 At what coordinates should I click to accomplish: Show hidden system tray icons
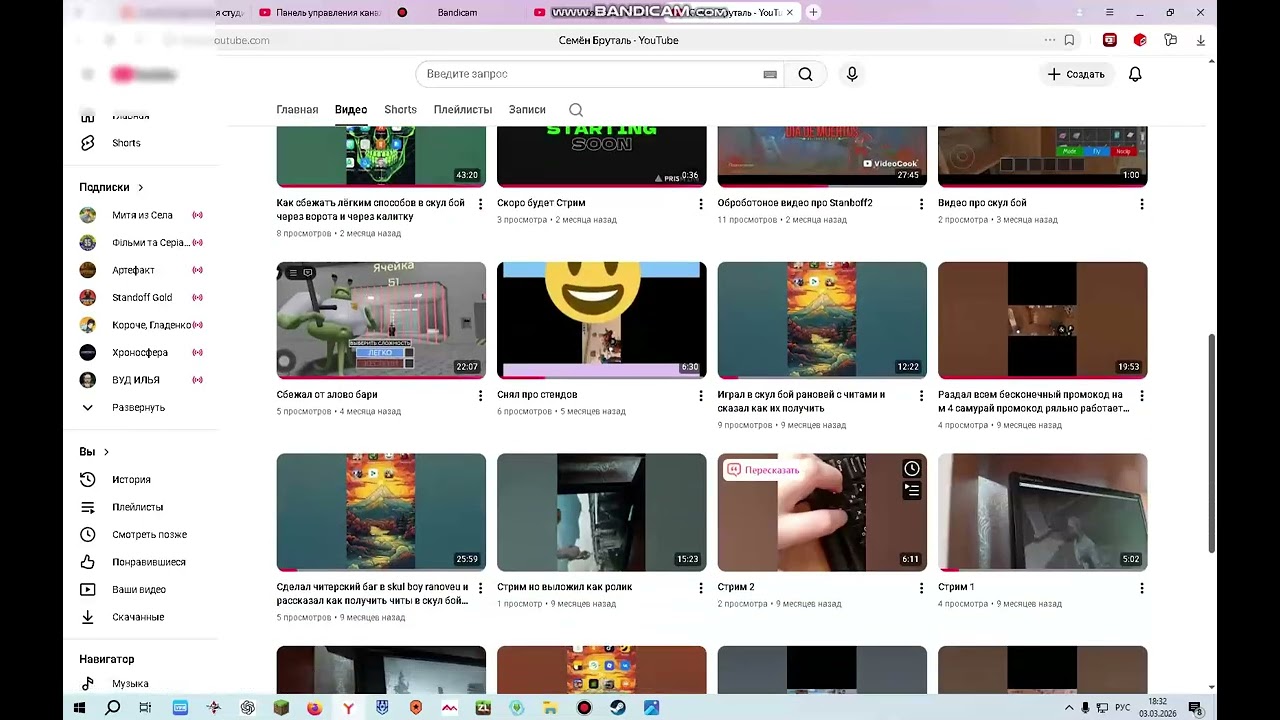click(1069, 708)
